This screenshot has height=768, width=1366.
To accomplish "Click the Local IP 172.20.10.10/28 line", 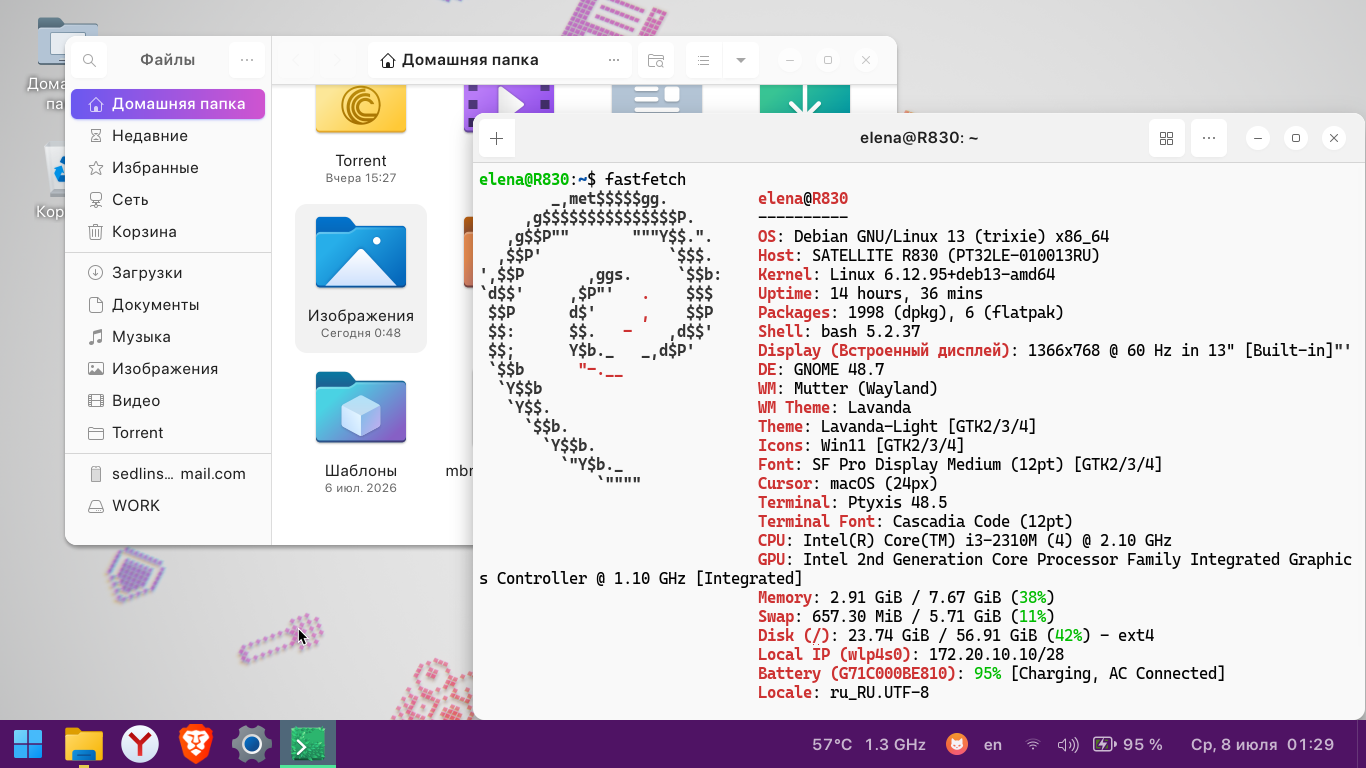I will (x=911, y=655).
